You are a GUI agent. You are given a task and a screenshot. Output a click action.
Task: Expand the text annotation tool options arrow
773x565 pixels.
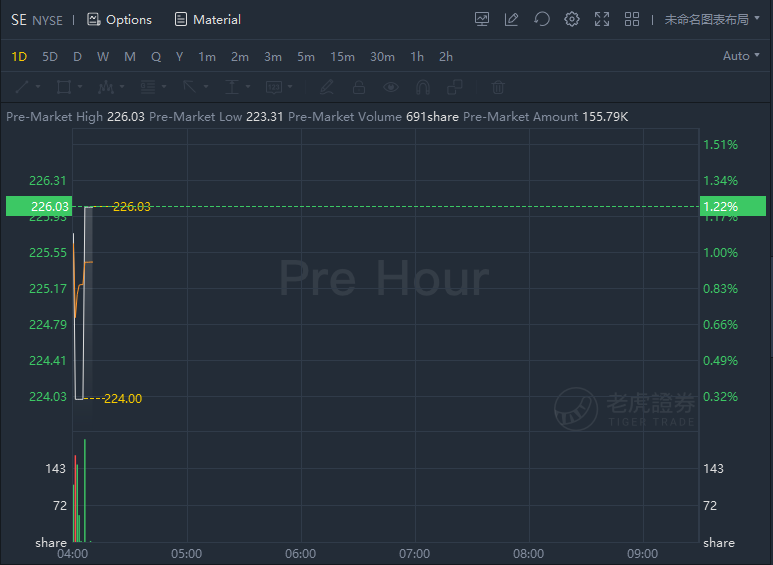coord(290,87)
